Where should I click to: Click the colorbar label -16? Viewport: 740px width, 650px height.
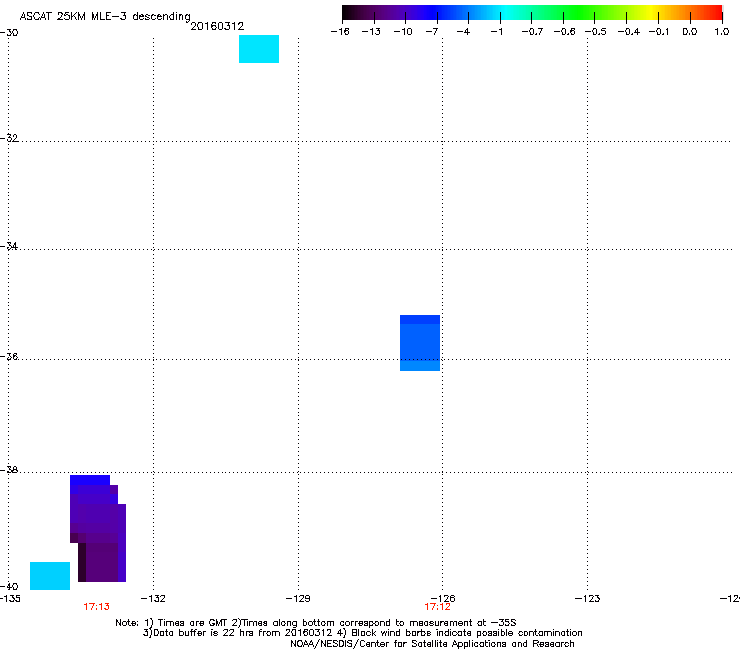click(x=340, y=32)
